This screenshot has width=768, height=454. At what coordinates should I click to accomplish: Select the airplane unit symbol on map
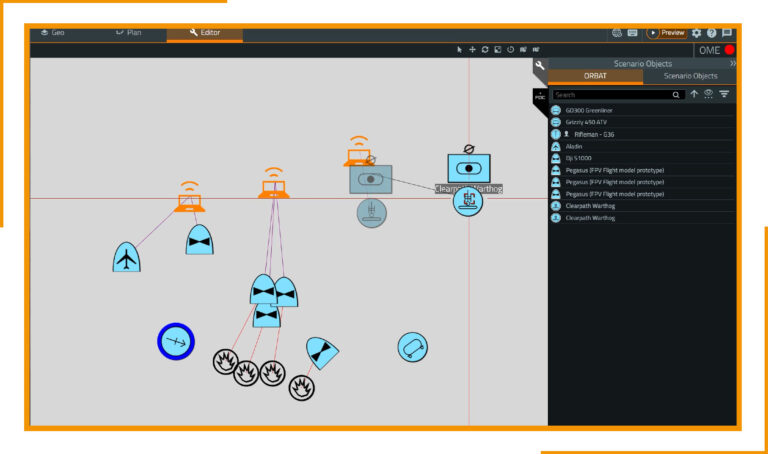point(126,258)
